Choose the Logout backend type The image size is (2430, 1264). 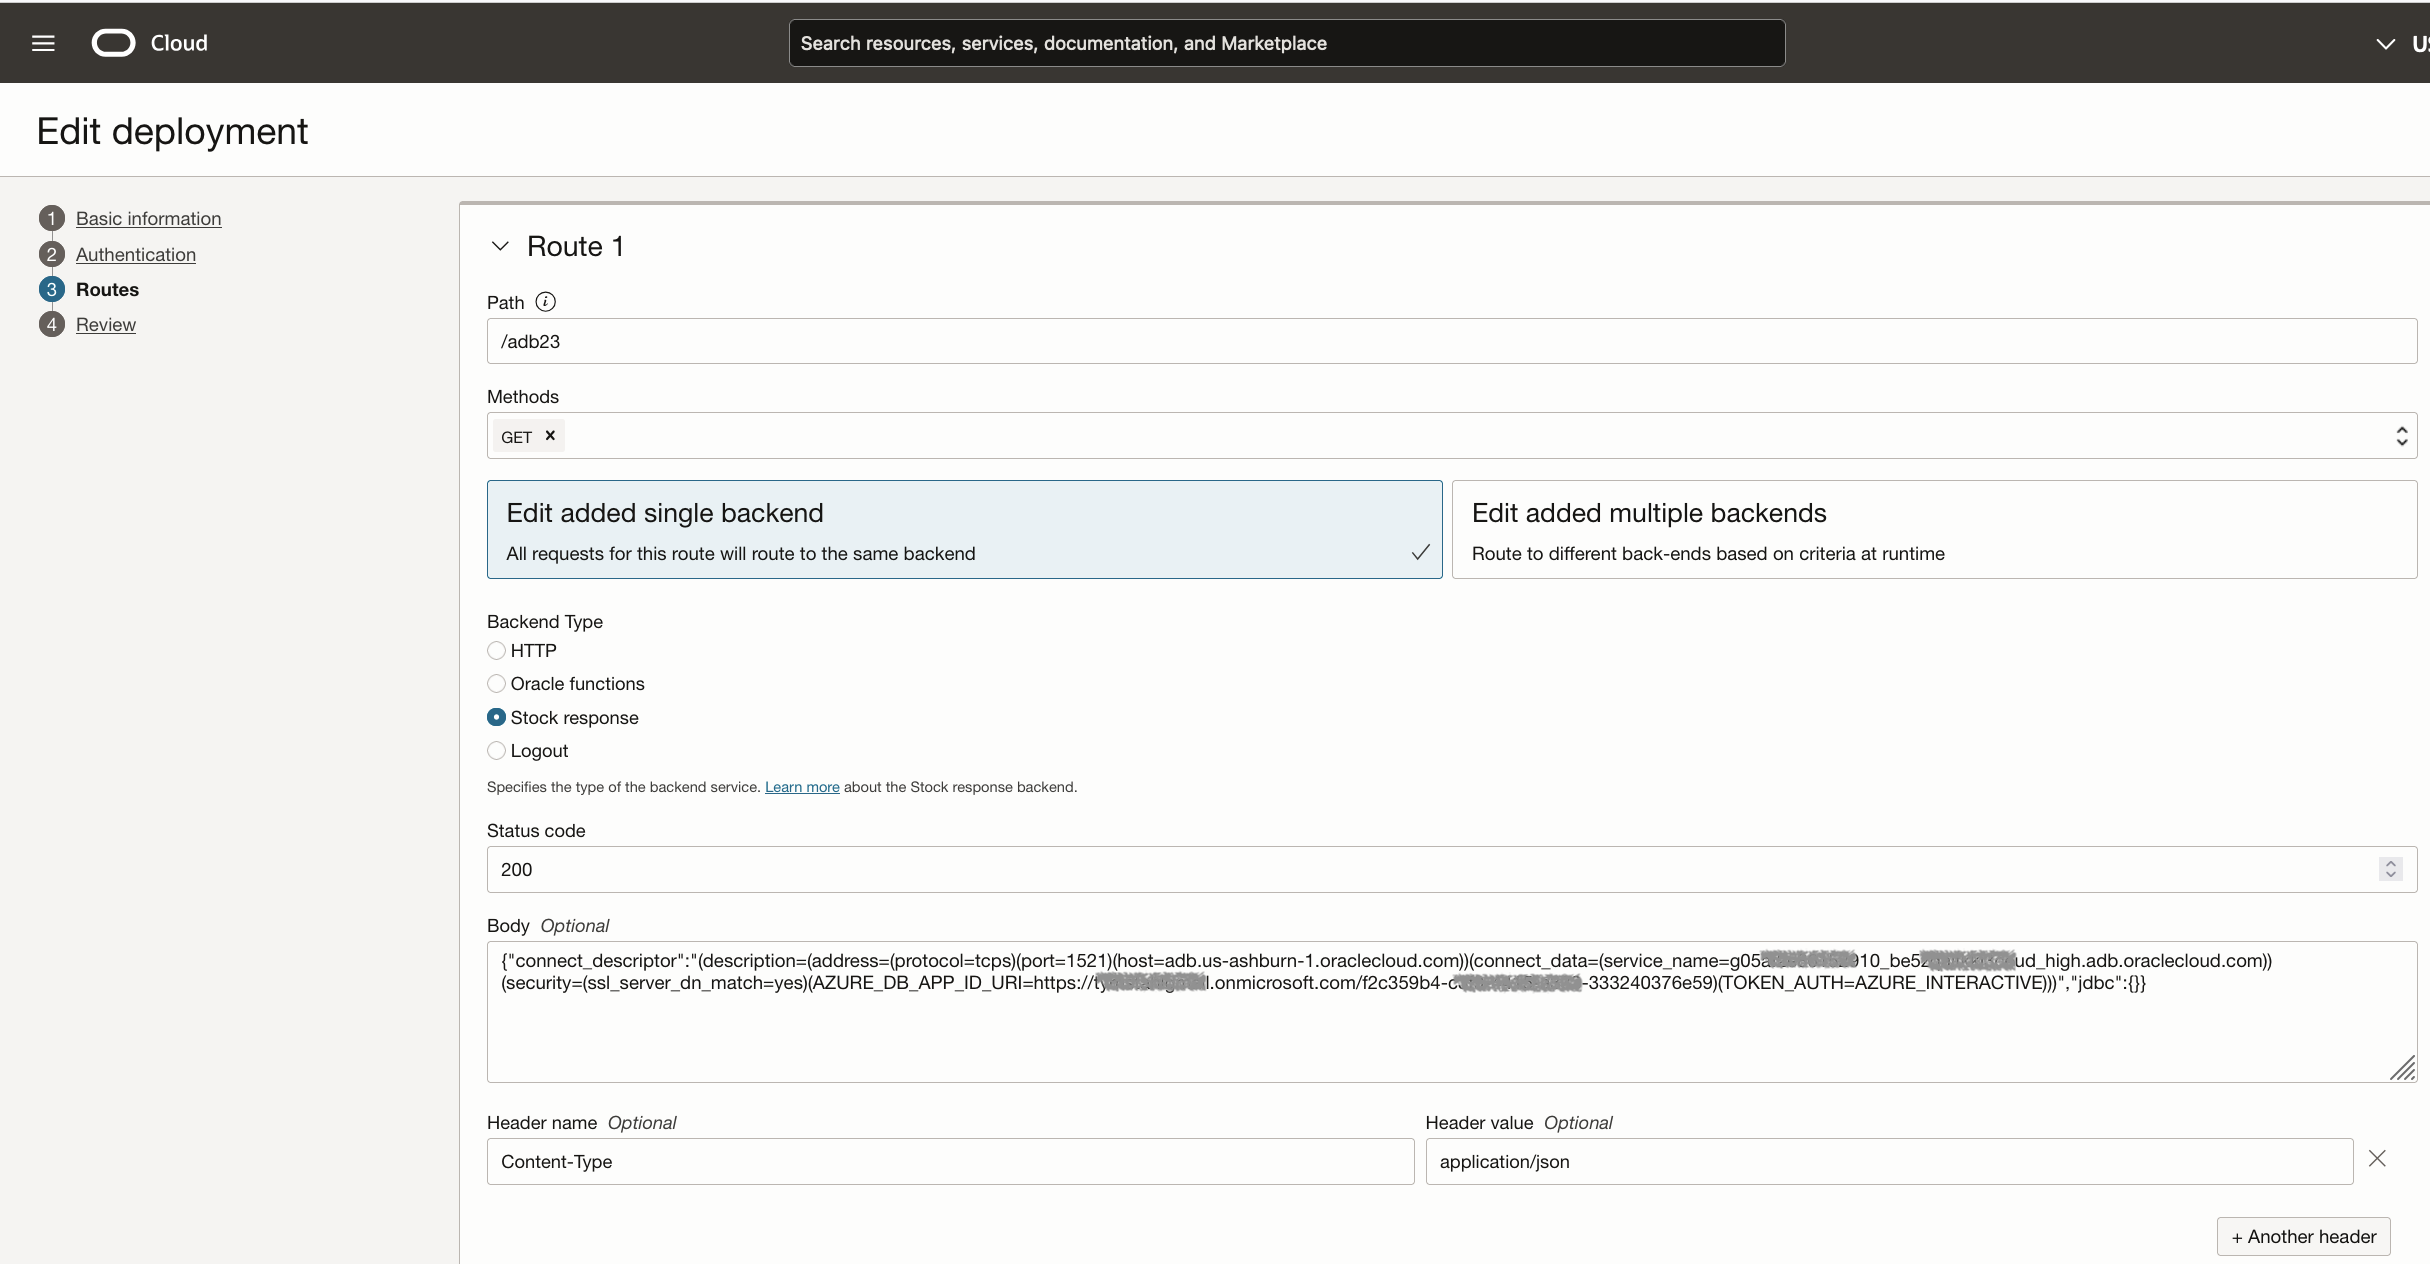coord(496,751)
